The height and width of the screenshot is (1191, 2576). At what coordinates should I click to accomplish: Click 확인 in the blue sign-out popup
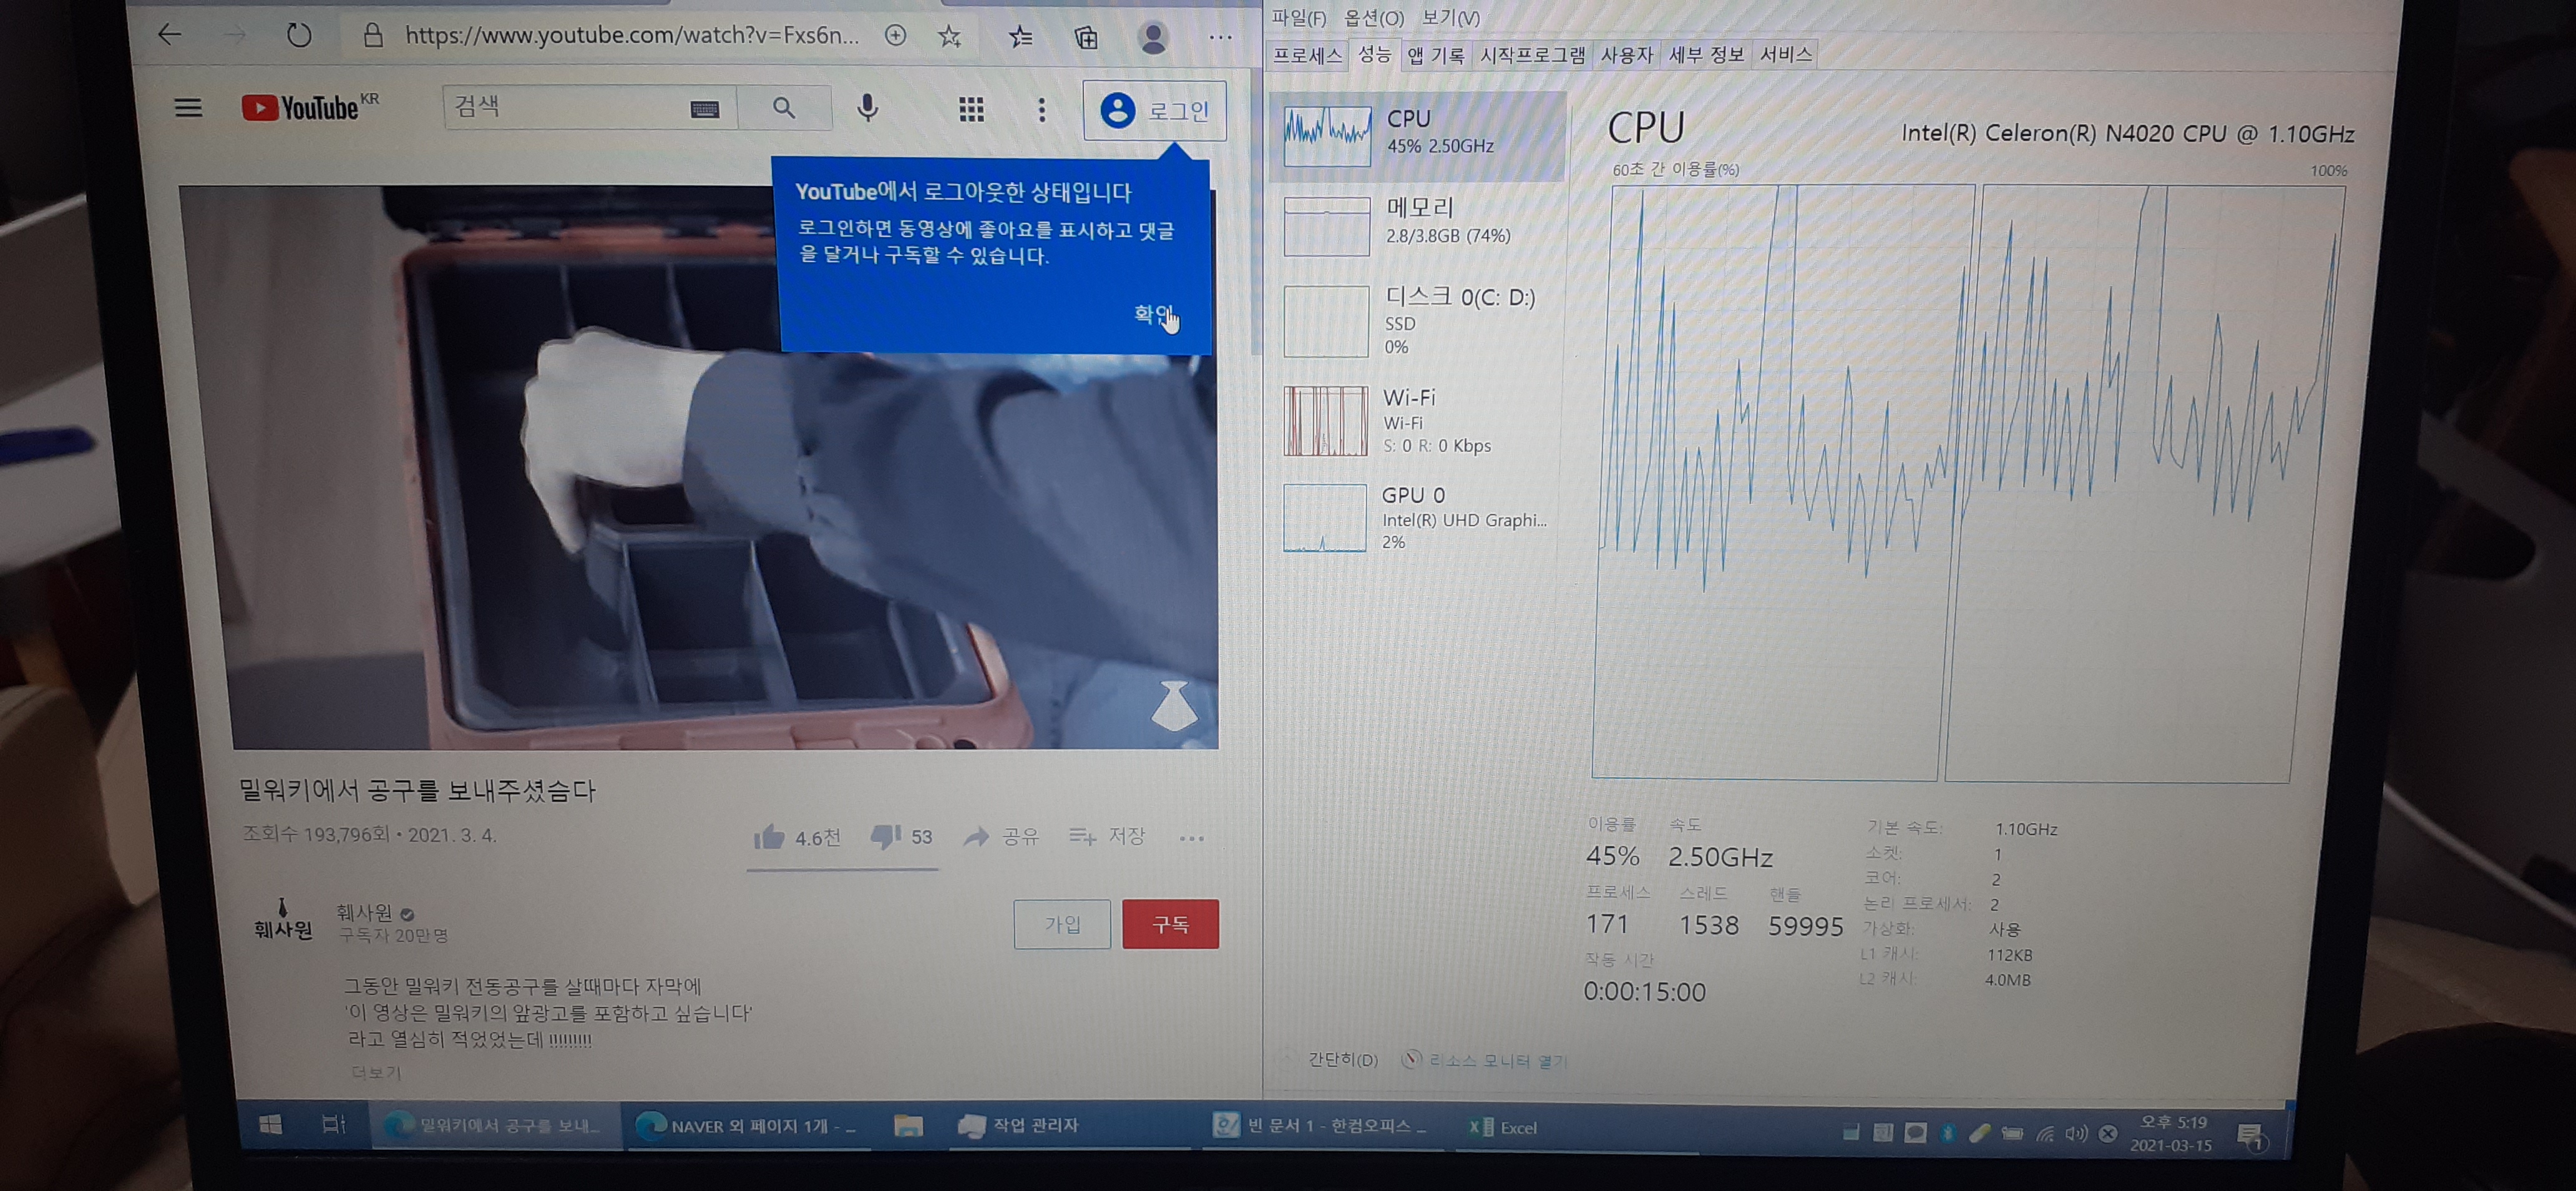[x=1153, y=314]
